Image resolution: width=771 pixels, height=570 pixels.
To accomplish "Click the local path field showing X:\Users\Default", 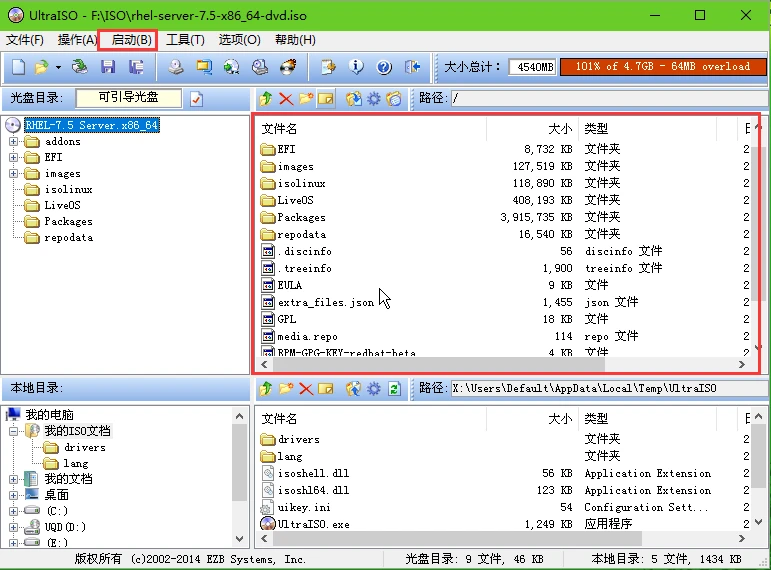I will (x=609, y=389).
